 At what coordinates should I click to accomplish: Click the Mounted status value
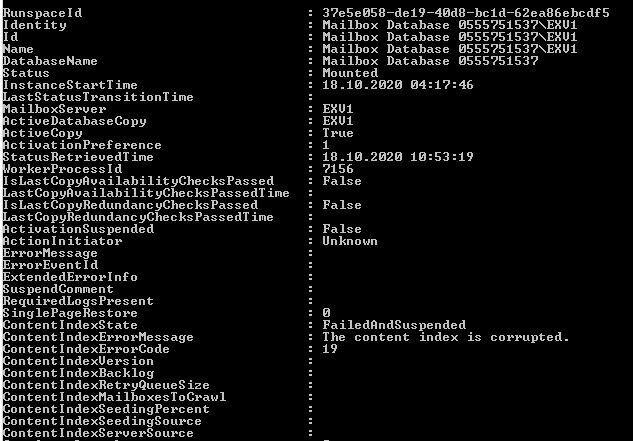[350, 73]
